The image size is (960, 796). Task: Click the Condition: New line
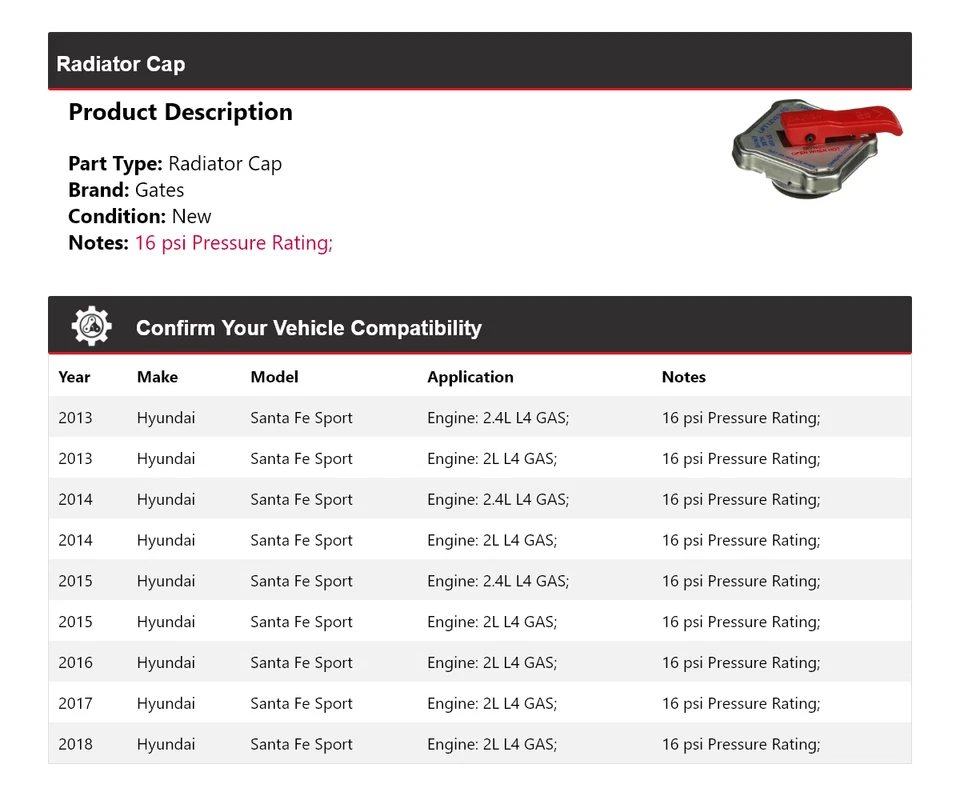tap(140, 216)
